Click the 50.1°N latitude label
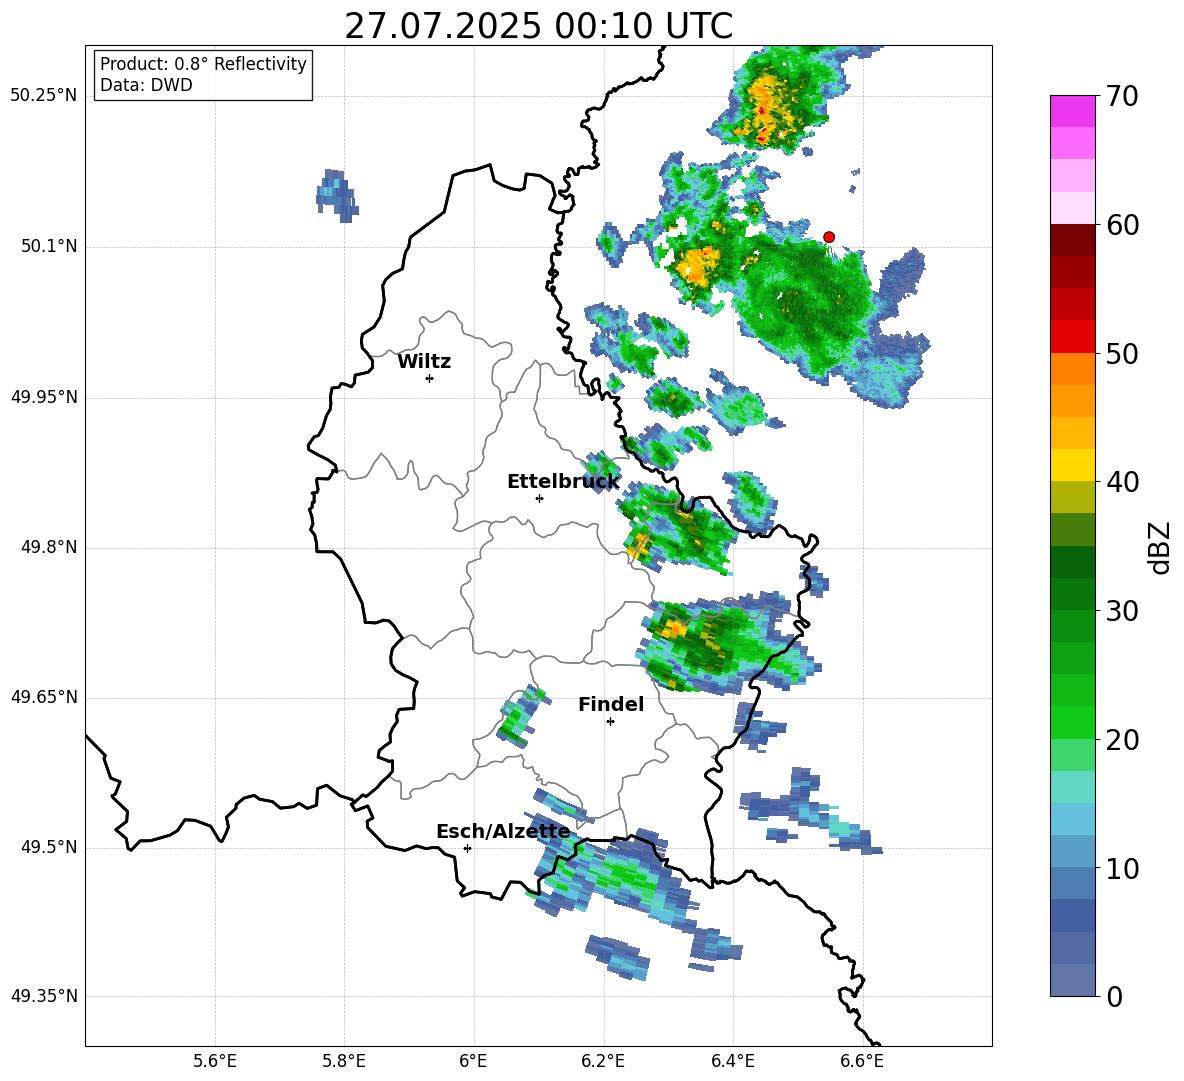This screenshot has width=1184, height=1081. coord(49,247)
